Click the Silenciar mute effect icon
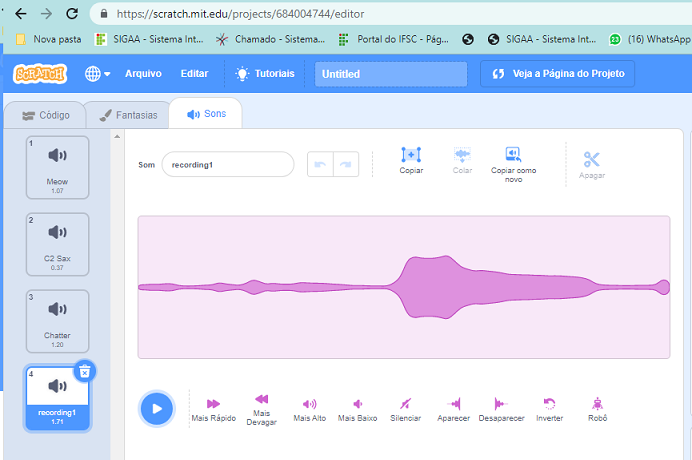Viewport: 692px width, 460px height. (405, 403)
